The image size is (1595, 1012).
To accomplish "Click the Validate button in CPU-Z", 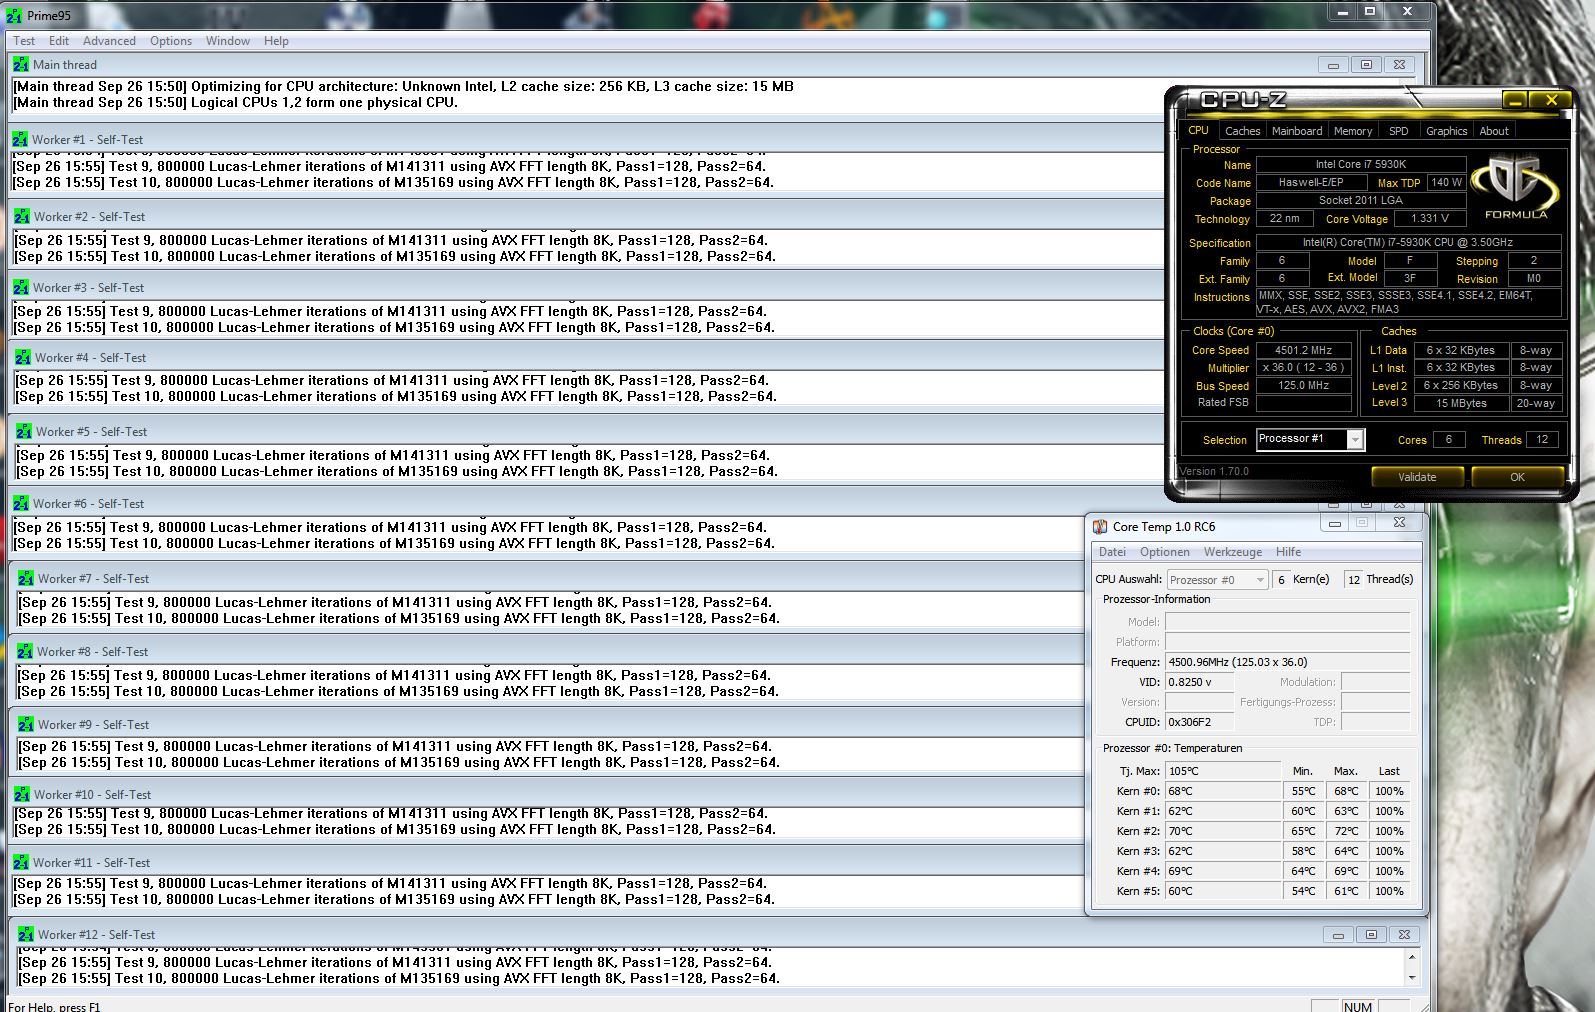I will tap(1417, 477).
